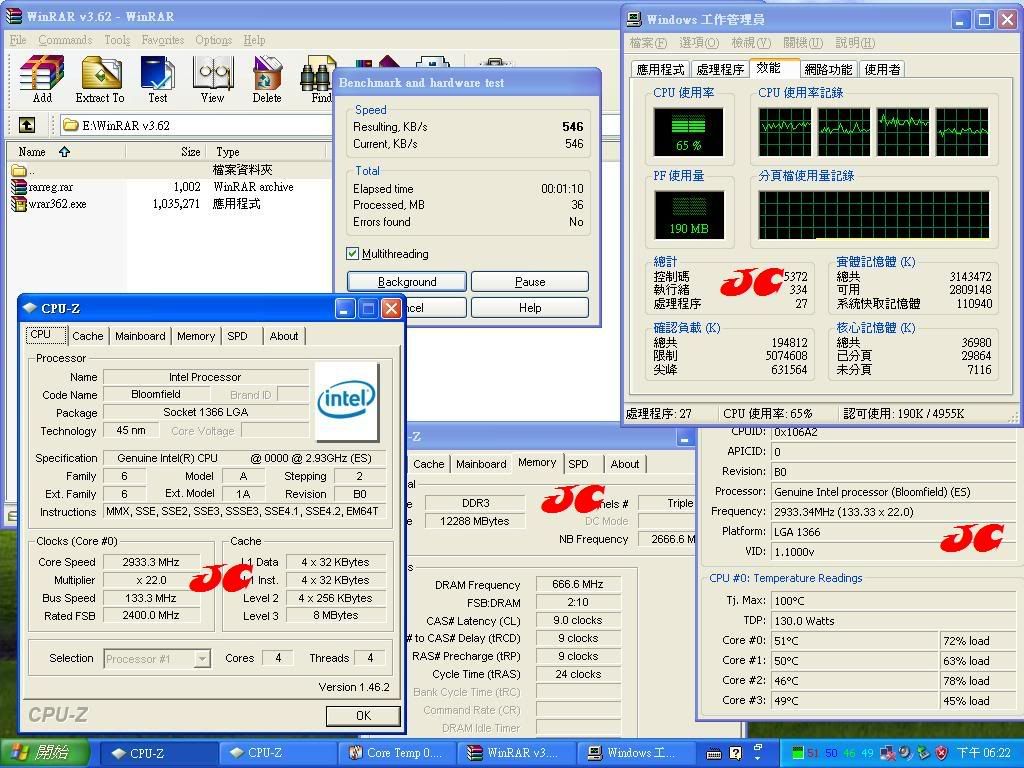This screenshot has height=768, width=1024.
Task: Click the WinRAR title bar books icon
Action: coord(14,15)
